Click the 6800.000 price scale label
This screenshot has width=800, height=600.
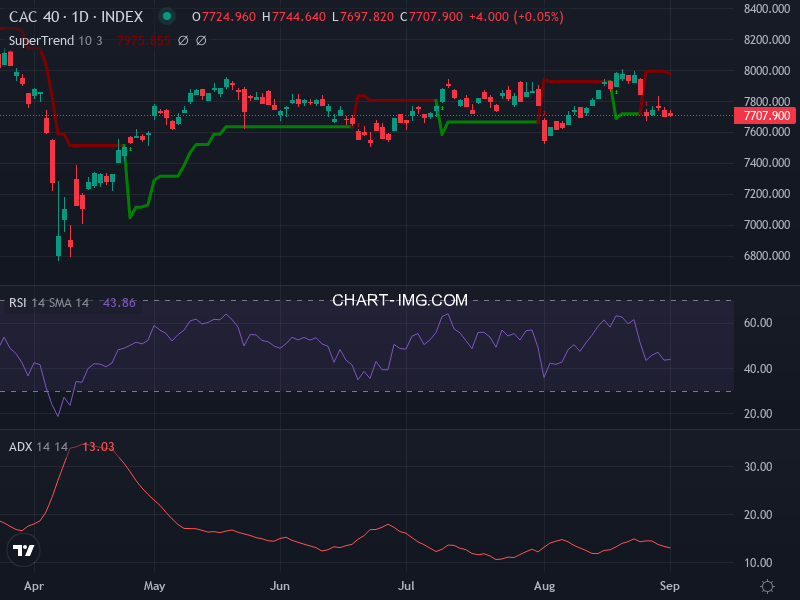click(767, 256)
